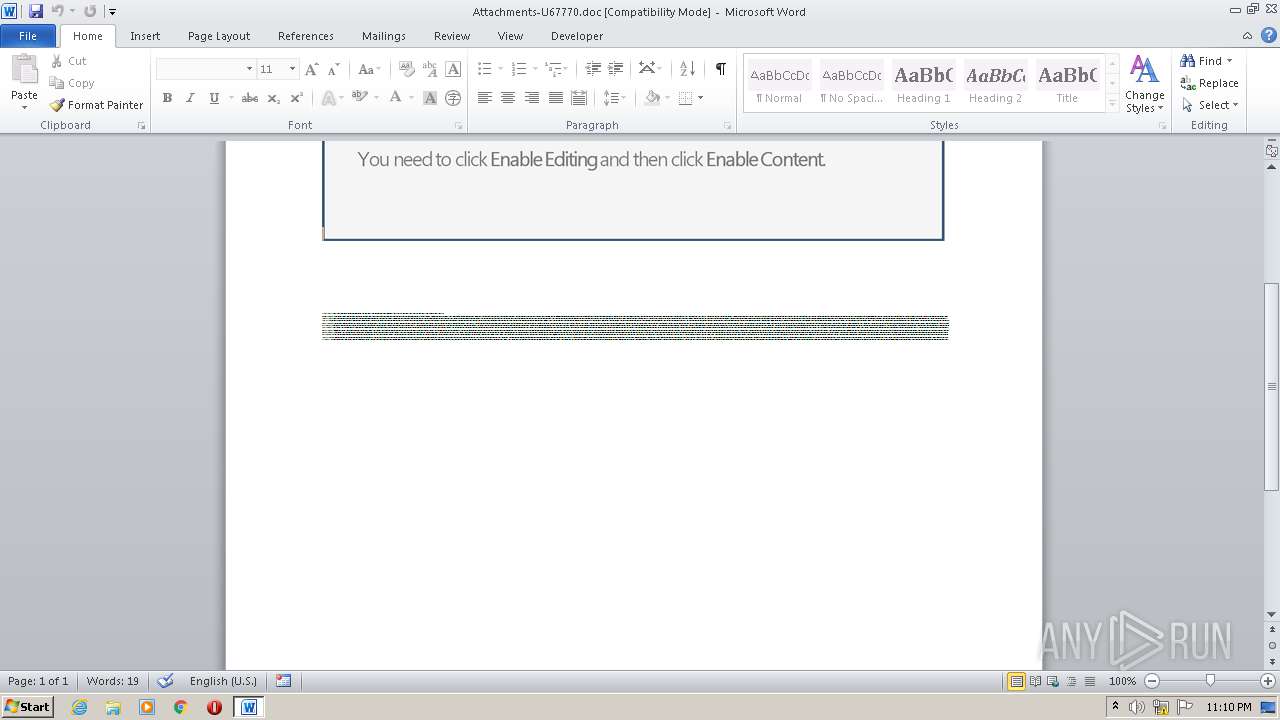Expand the bullets list dropdown
Screen dimensions: 1280x720
(x=499, y=69)
